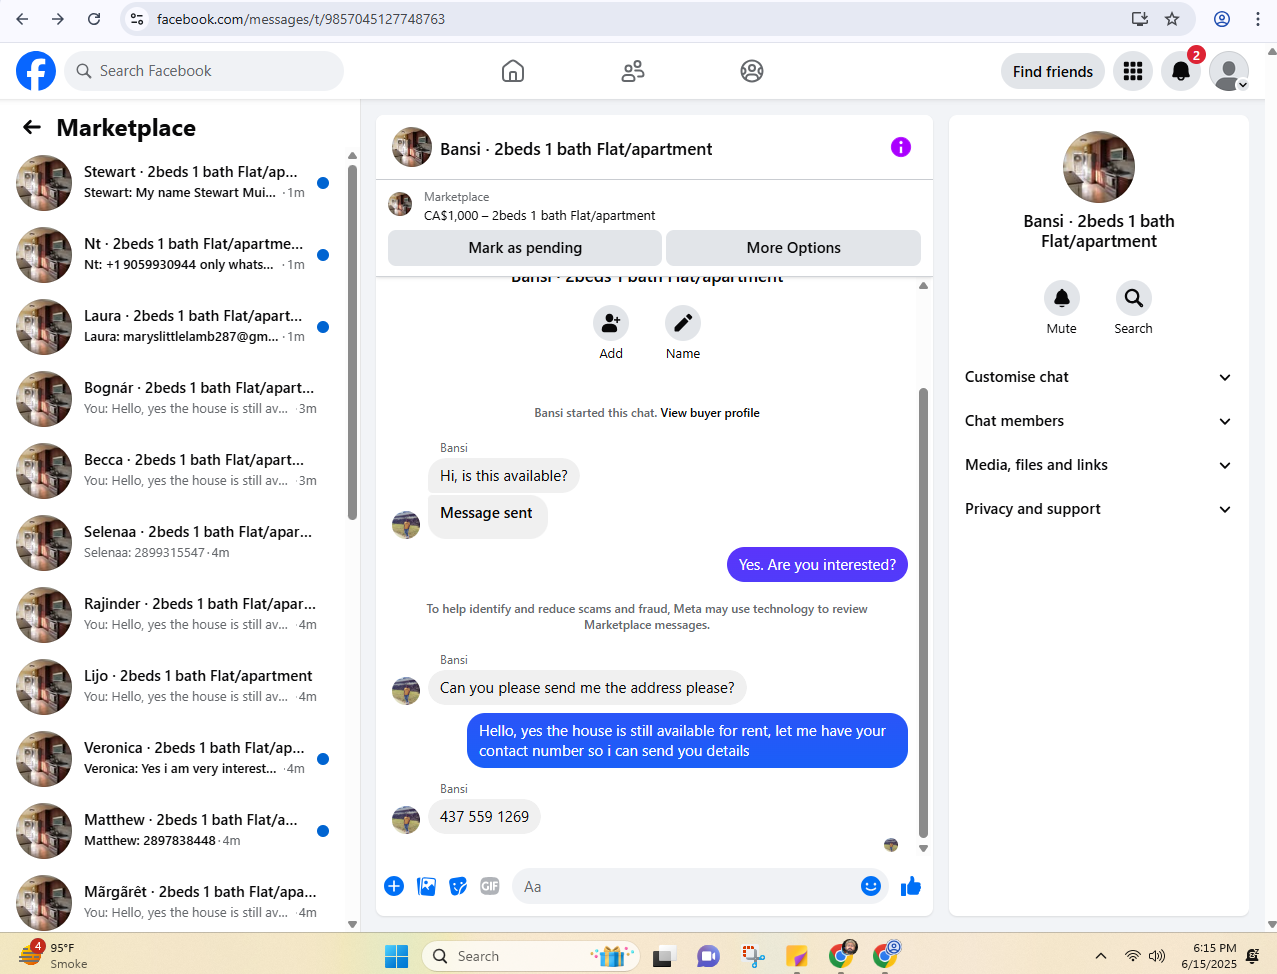Open Stewart conversation in list
The image size is (1277, 974).
click(x=174, y=183)
